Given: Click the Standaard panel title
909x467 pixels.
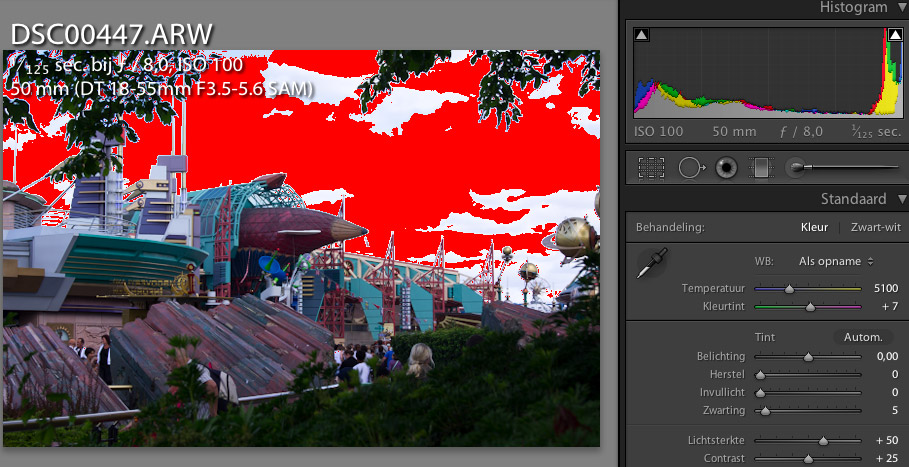Looking at the screenshot, I should [x=853, y=199].
